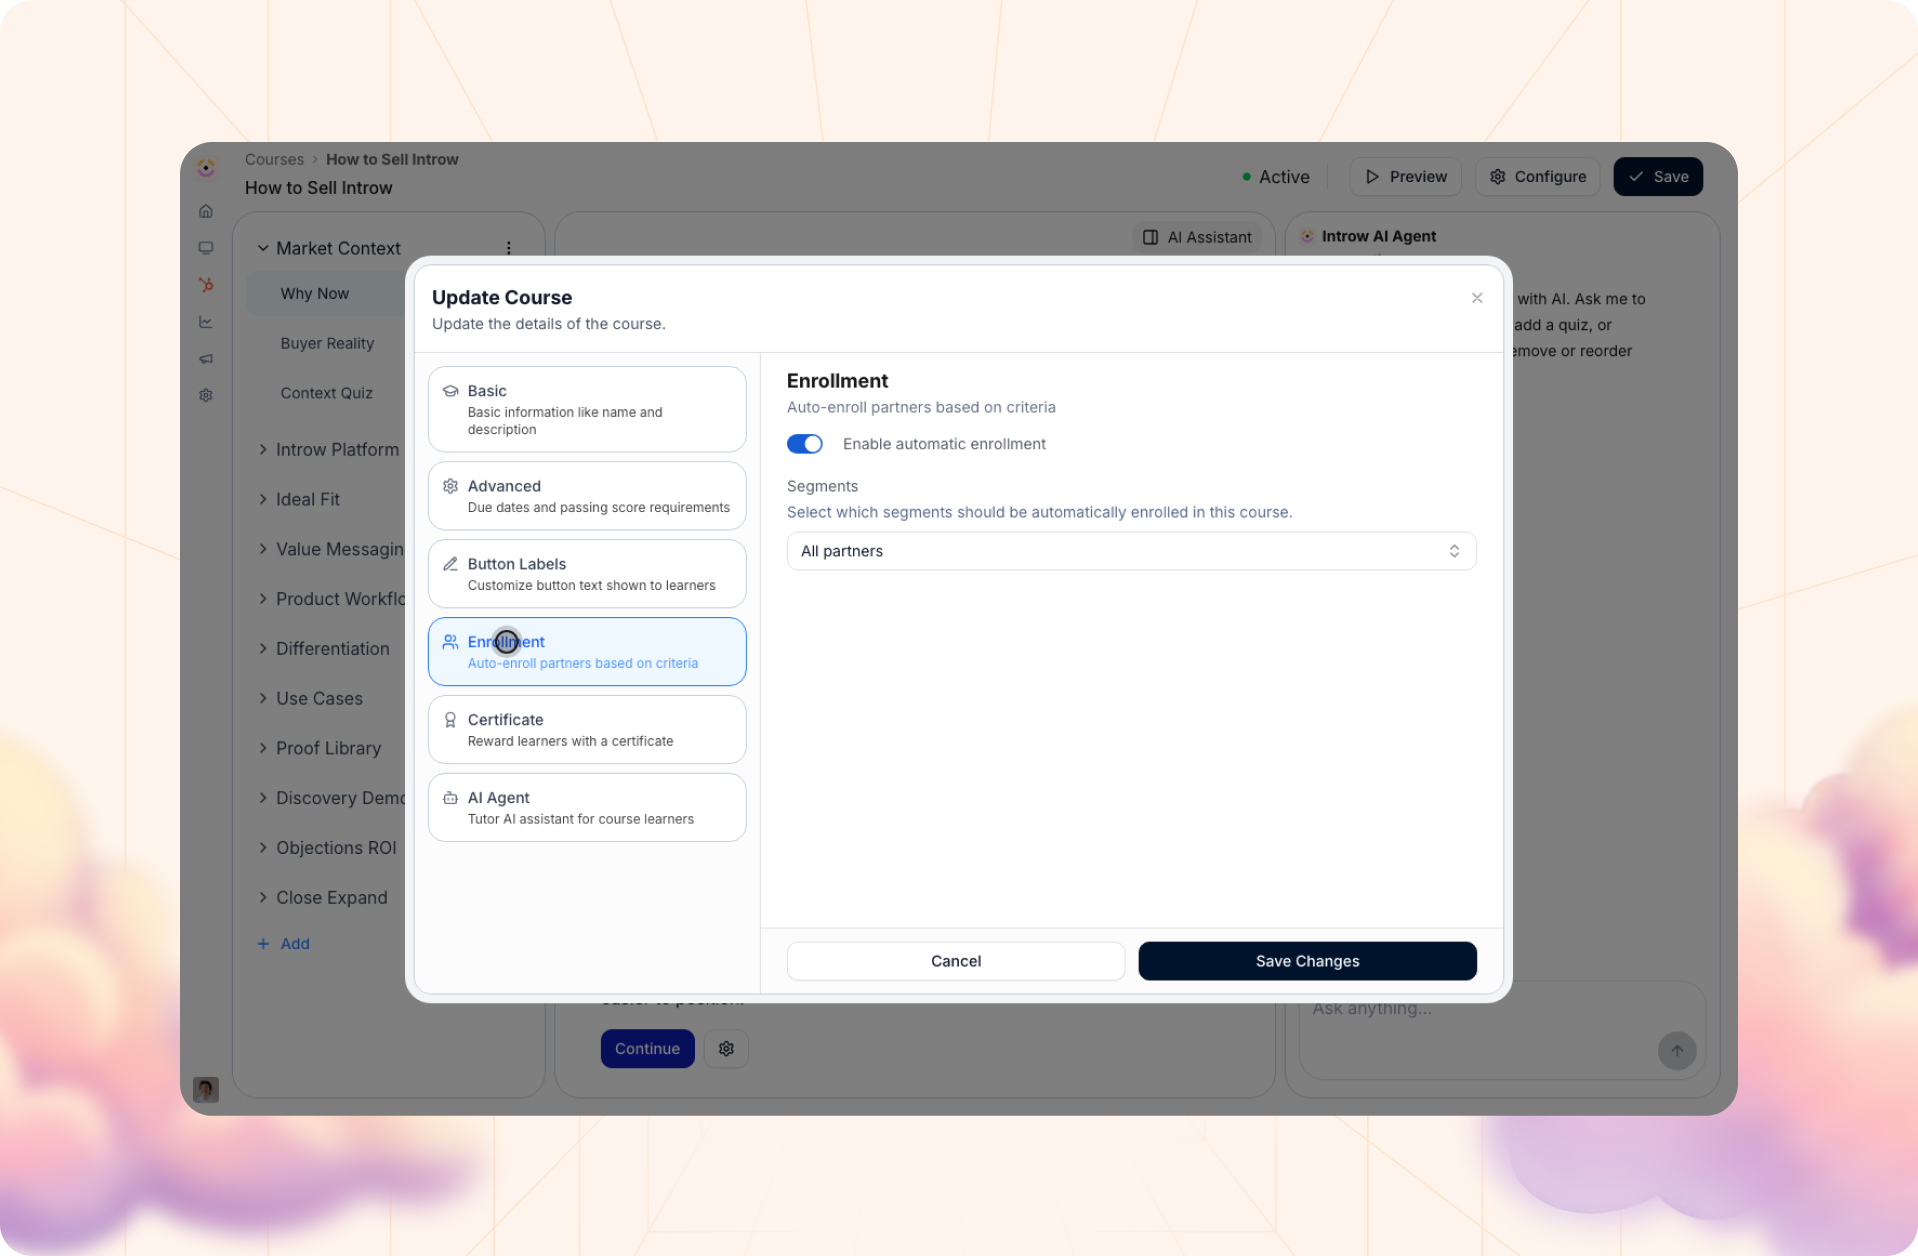The width and height of the screenshot is (1918, 1256).
Task: Click the Cancel button
Action: click(956, 961)
